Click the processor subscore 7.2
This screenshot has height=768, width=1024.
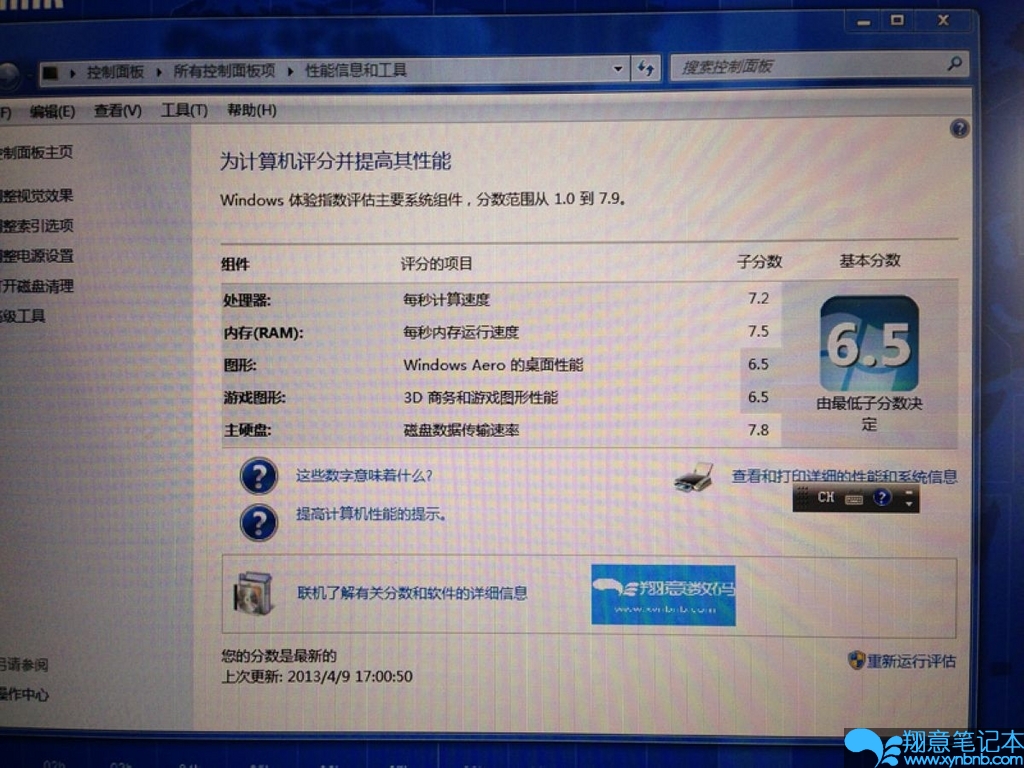[x=758, y=298]
